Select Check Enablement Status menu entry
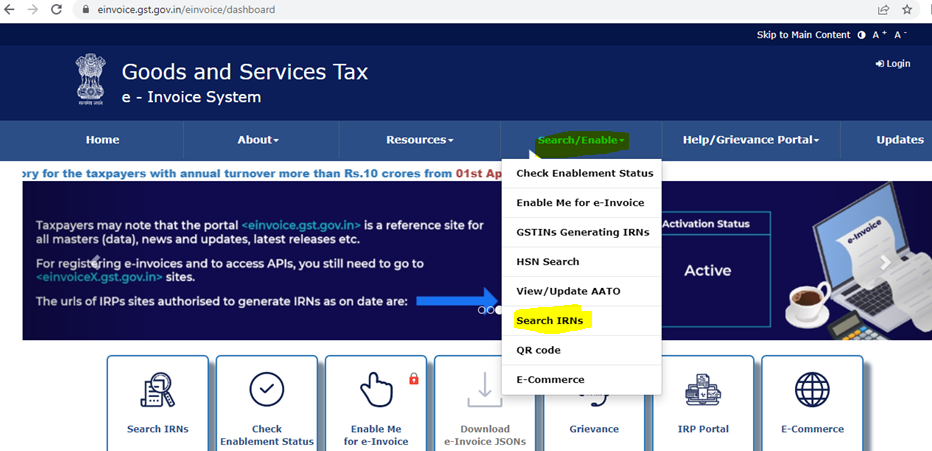Screen dimensions: 932x451 click(582, 174)
